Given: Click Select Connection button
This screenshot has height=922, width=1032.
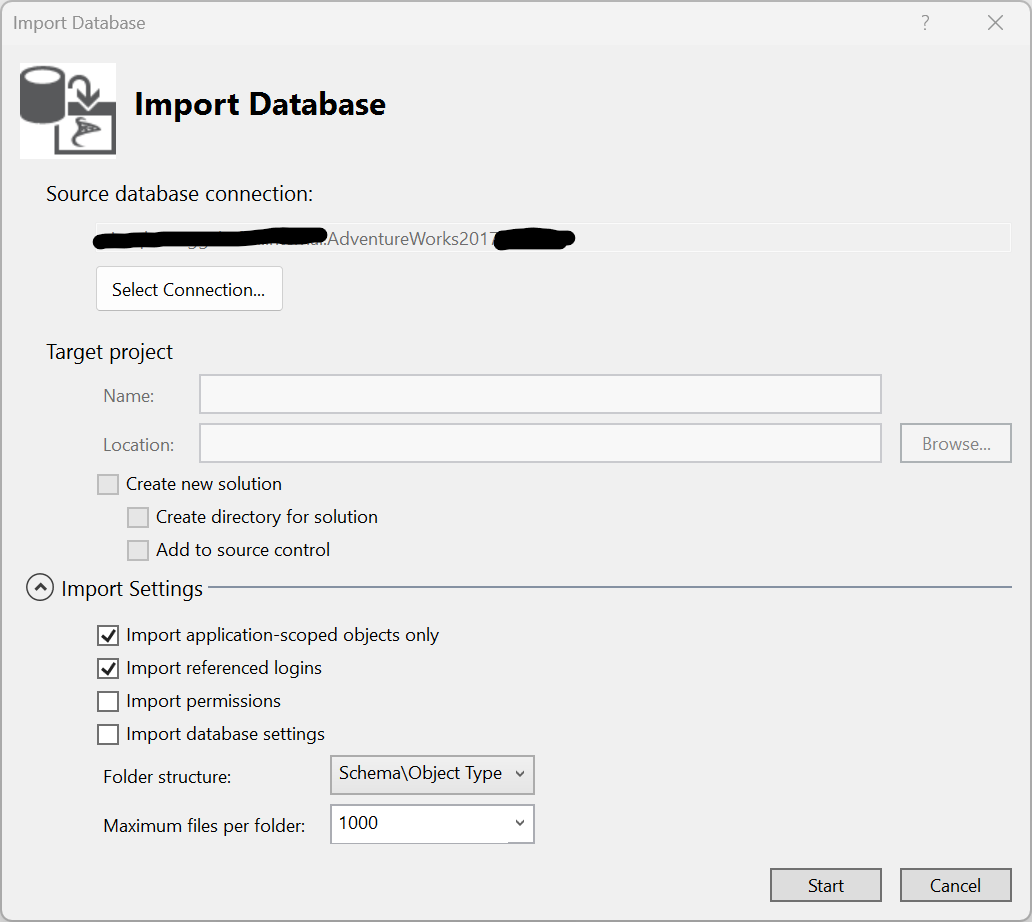Looking at the screenshot, I should 189,288.
